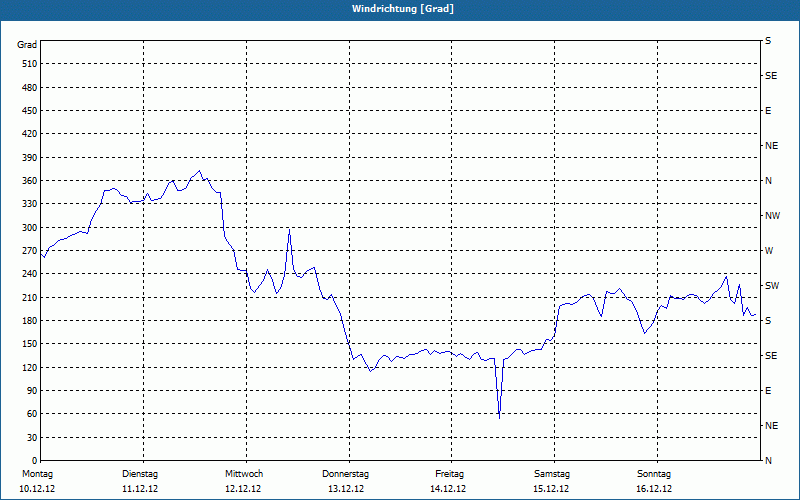The height and width of the screenshot is (500, 800).
Task: Click the 360 y-axis value
Action: (x=30, y=181)
